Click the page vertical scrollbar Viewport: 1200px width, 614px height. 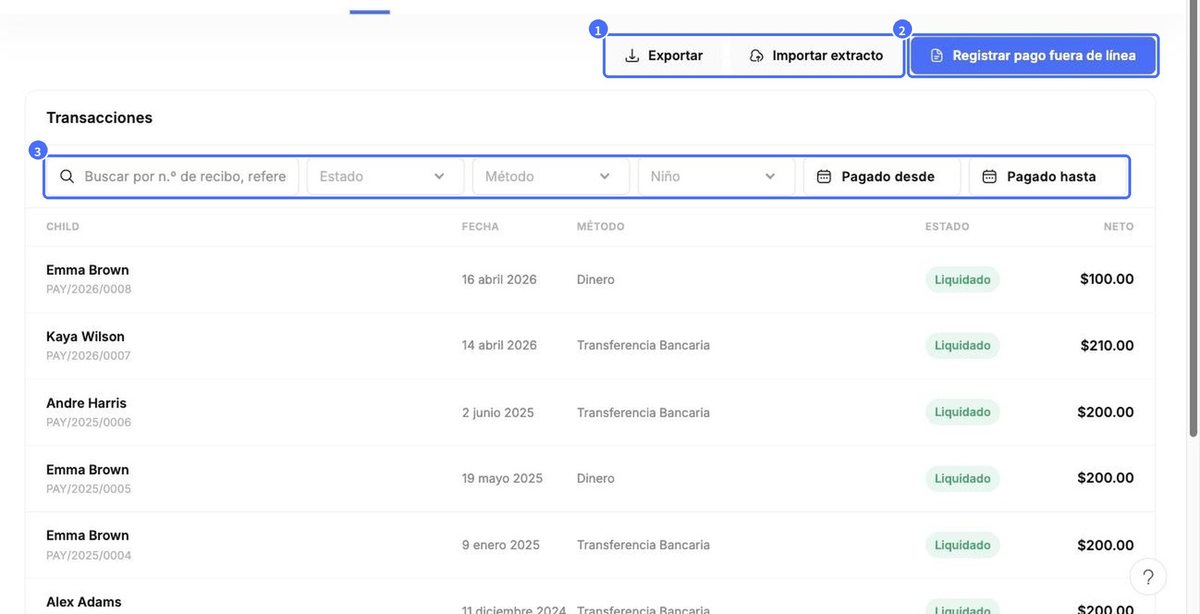click(x=1192, y=220)
